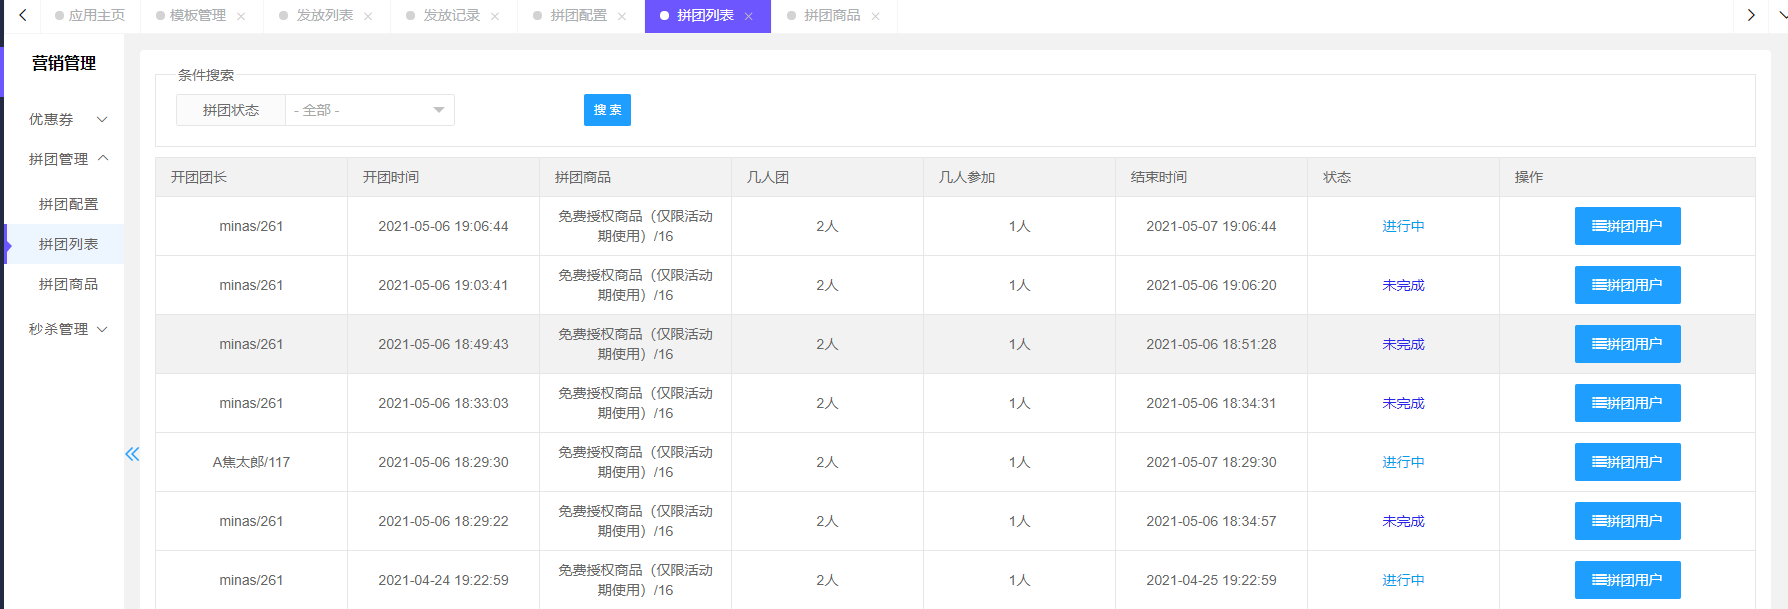Open 拼团用户 for the A焦太郎/117 row
The width and height of the screenshot is (1788, 609).
[1627, 462]
